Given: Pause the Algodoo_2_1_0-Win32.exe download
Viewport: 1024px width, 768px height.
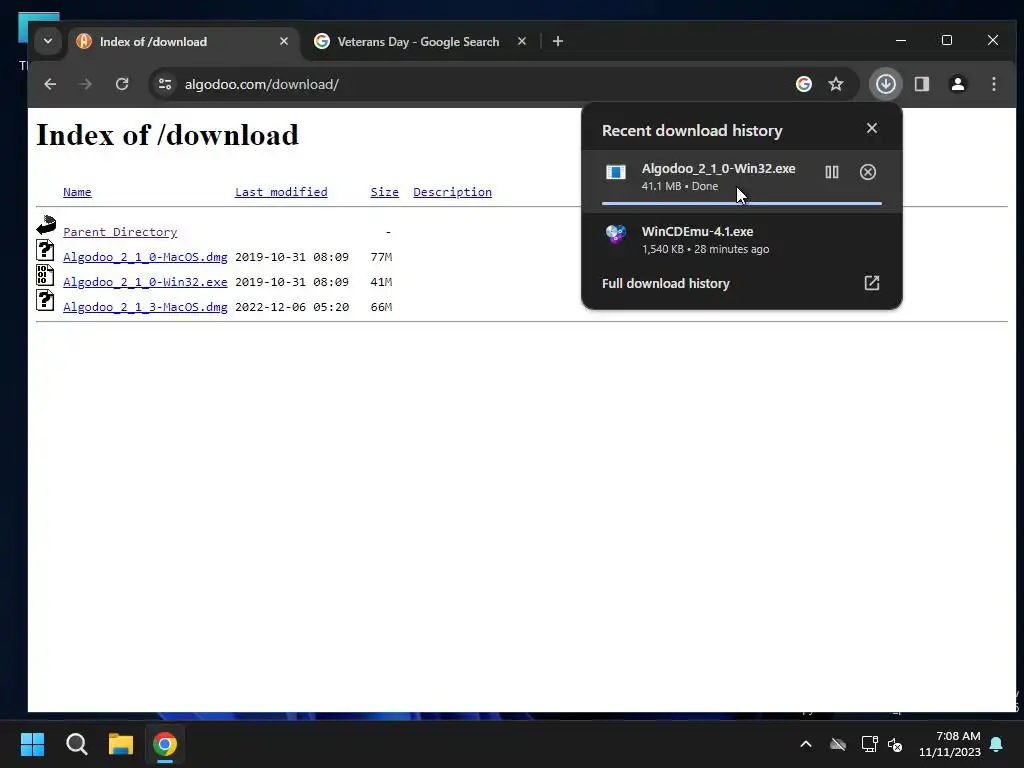Looking at the screenshot, I should pos(832,172).
